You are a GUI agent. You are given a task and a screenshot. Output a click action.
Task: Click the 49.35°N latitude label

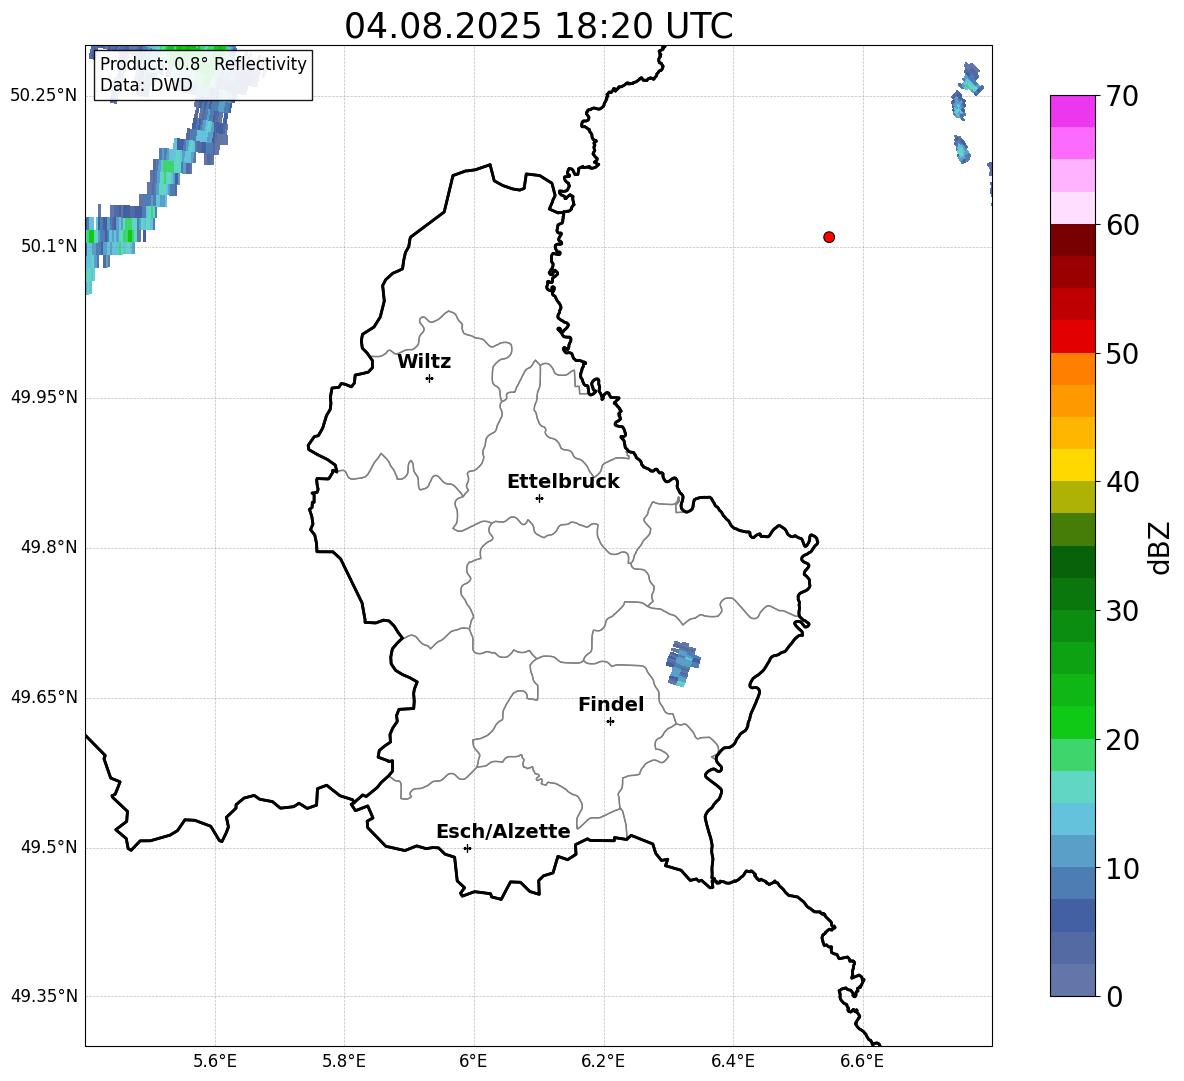(44, 996)
